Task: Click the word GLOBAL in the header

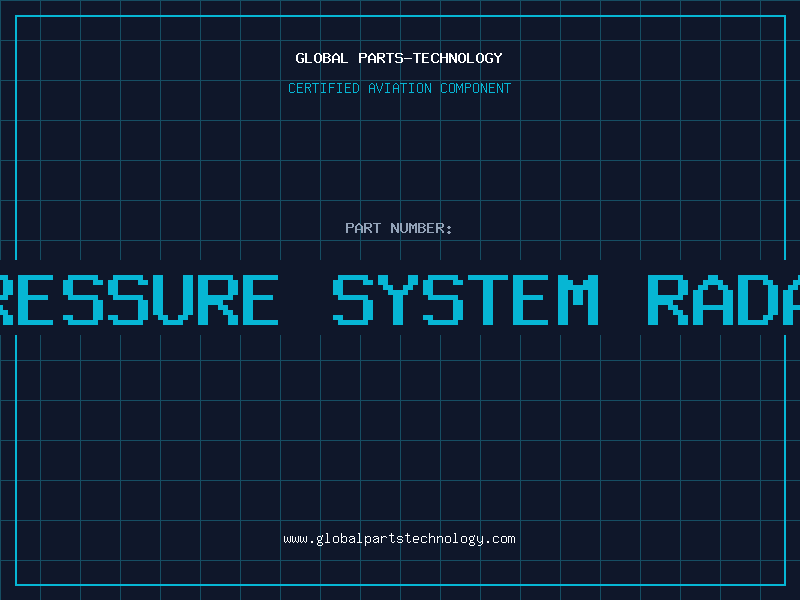Action: 322,58
